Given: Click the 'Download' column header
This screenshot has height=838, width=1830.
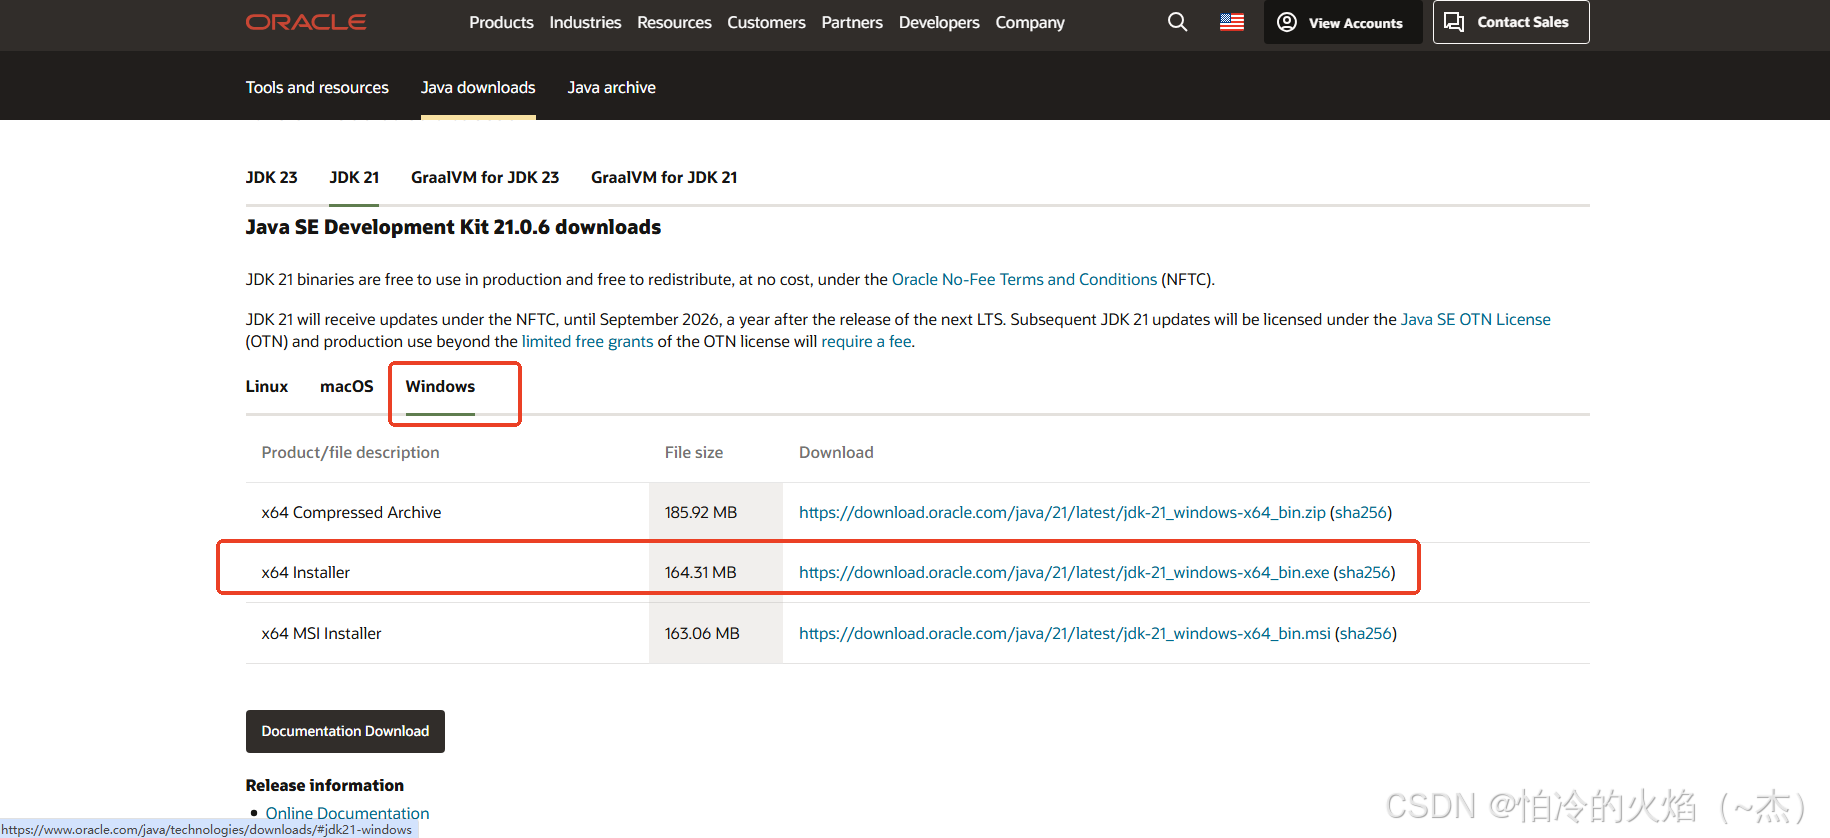Looking at the screenshot, I should [x=836, y=452].
